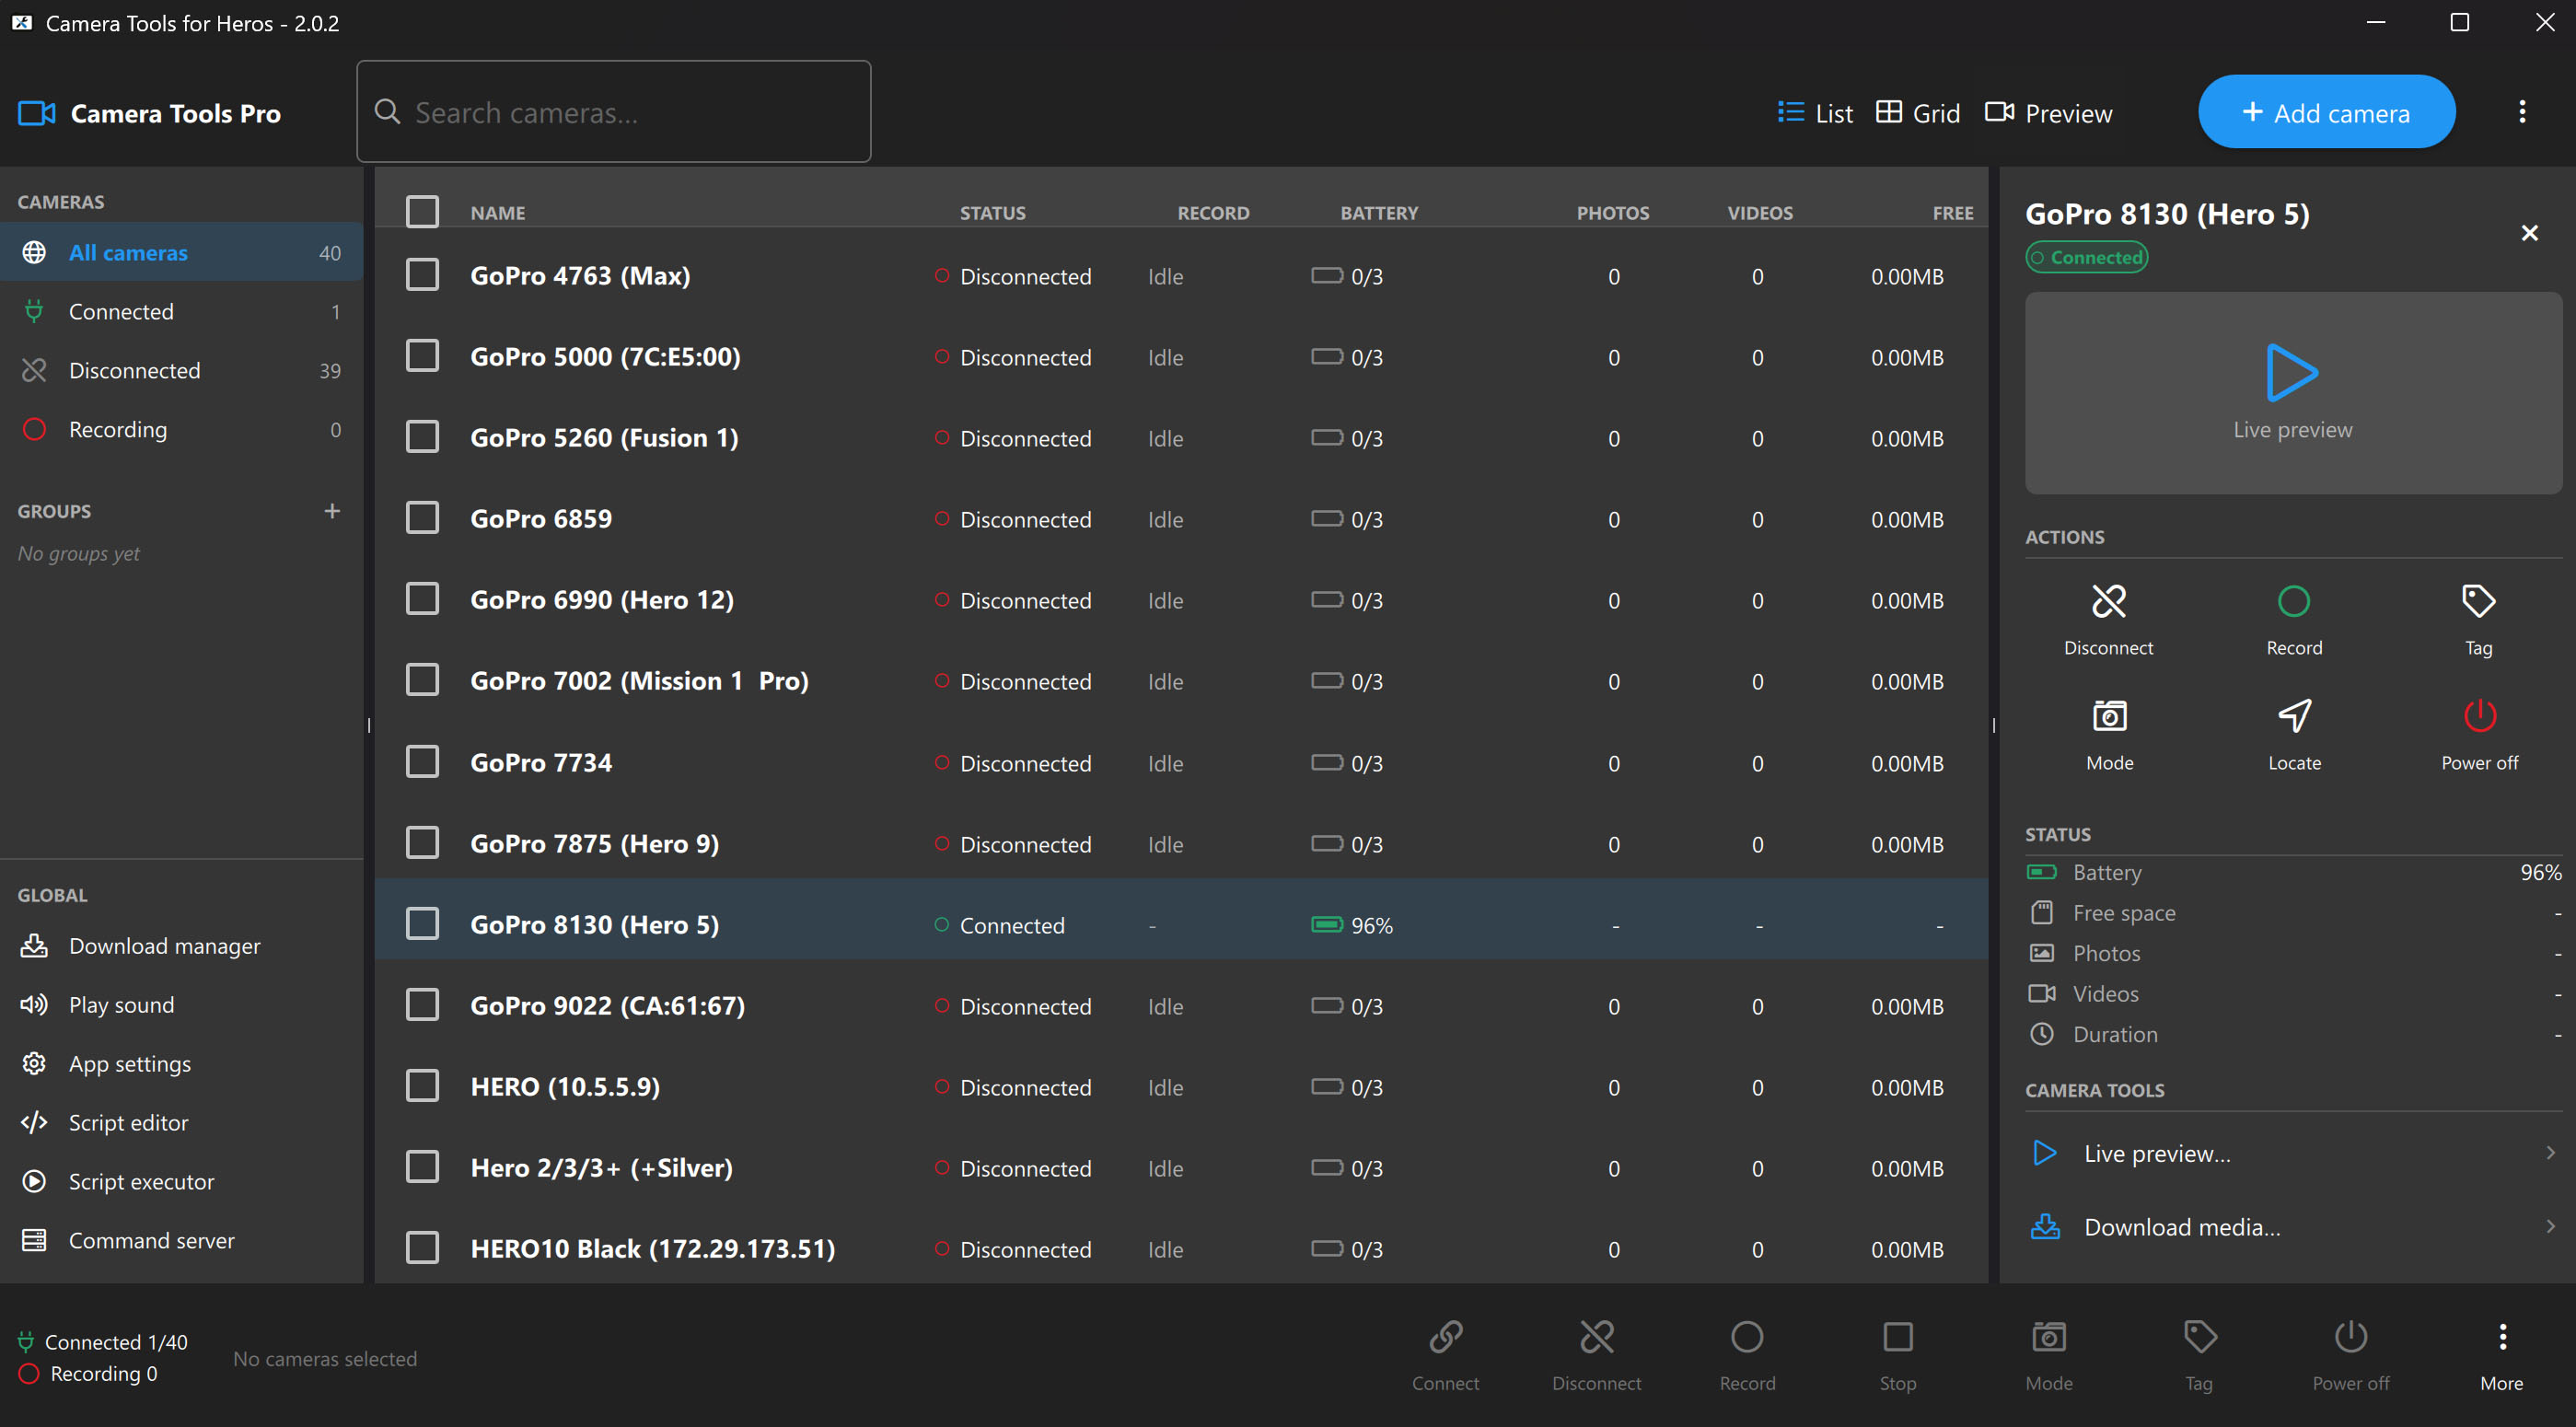Filter by Recording cameras
The height and width of the screenshot is (1427, 2576).
[x=182, y=430]
